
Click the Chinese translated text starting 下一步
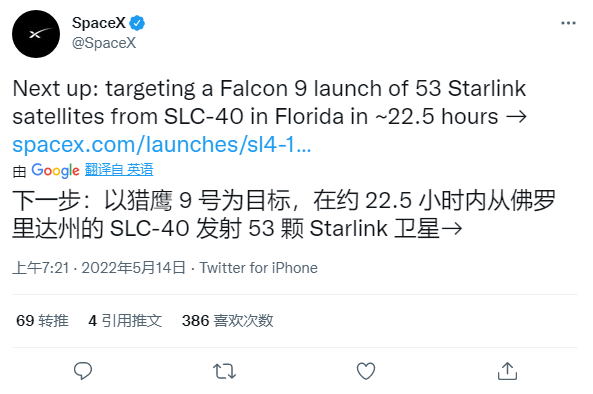284,214
